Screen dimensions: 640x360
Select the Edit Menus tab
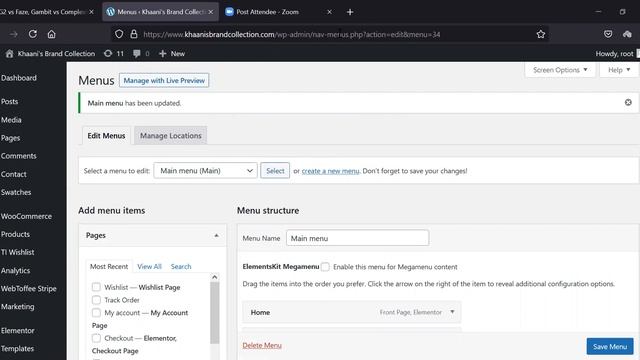106,136
